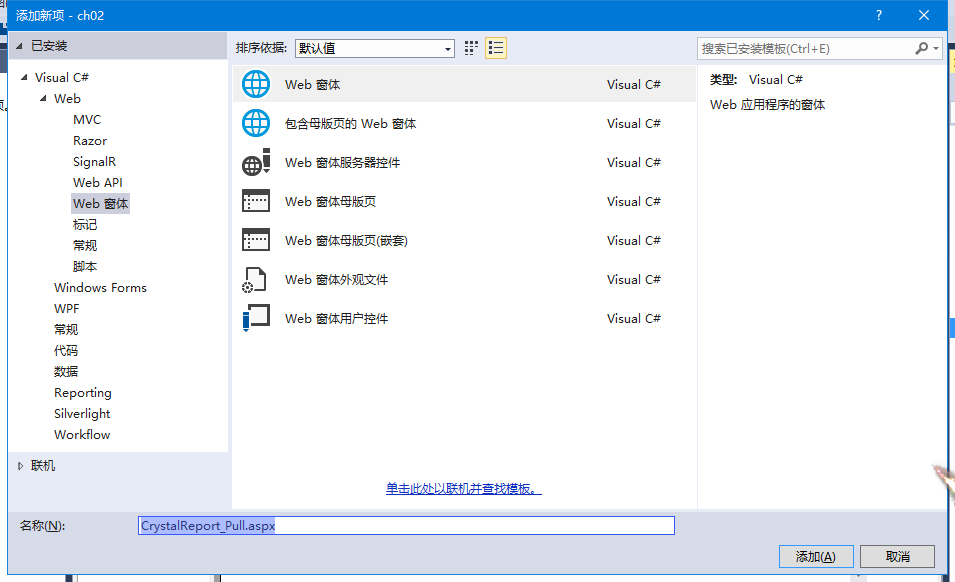The height and width of the screenshot is (582, 955).
Task: Collapse the Visual C# tree node
Action: tap(24, 77)
